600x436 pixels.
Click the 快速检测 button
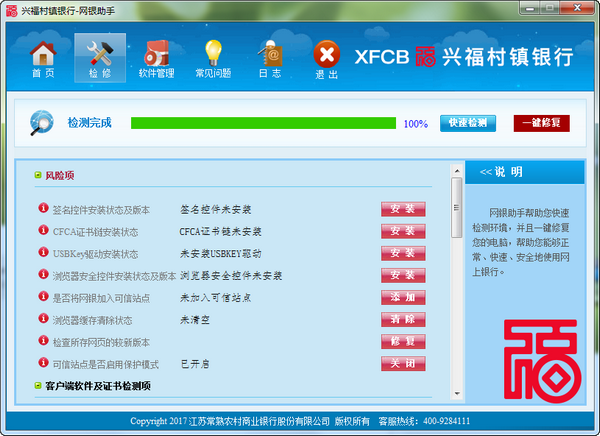(468, 123)
